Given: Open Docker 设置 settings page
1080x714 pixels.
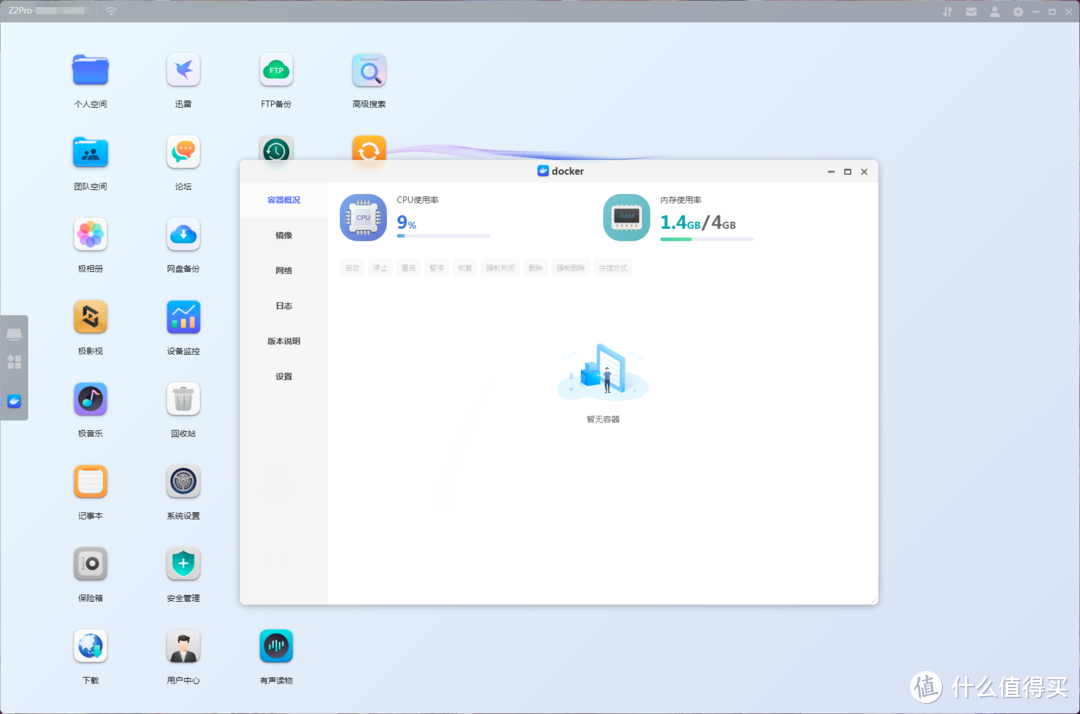Looking at the screenshot, I should point(284,377).
